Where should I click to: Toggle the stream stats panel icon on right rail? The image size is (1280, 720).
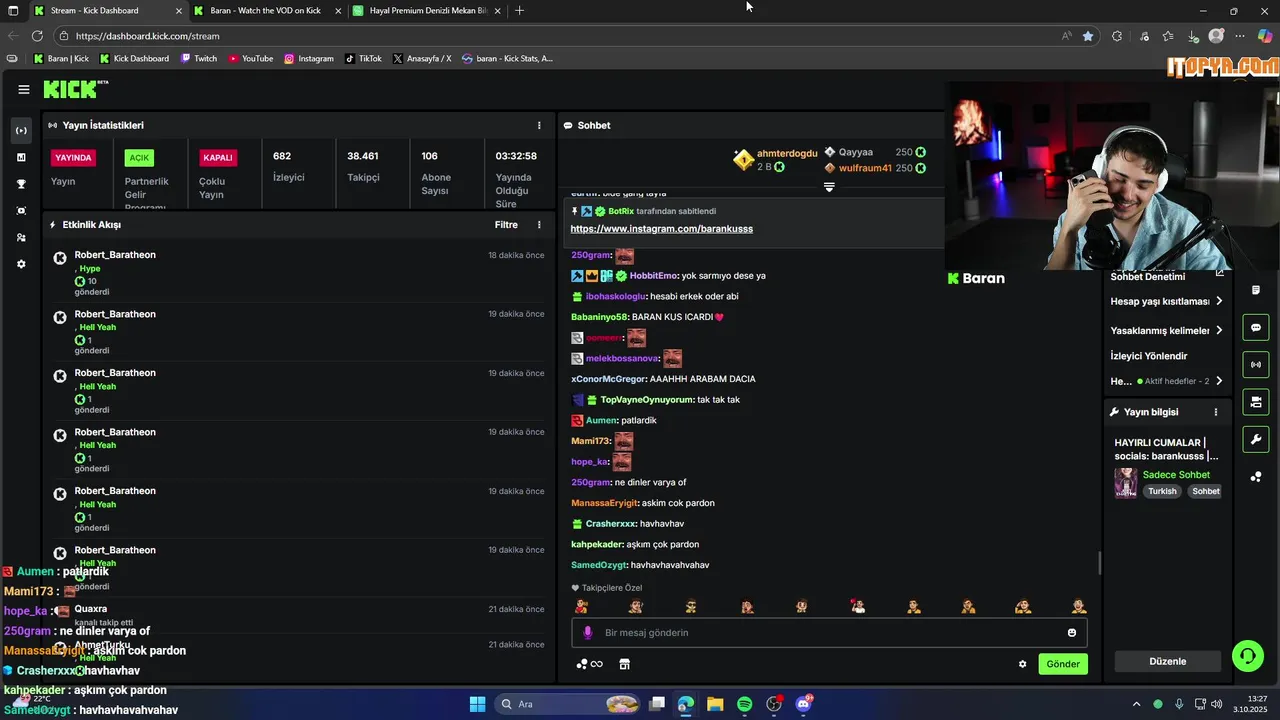pyautogui.click(x=1256, y=365)
